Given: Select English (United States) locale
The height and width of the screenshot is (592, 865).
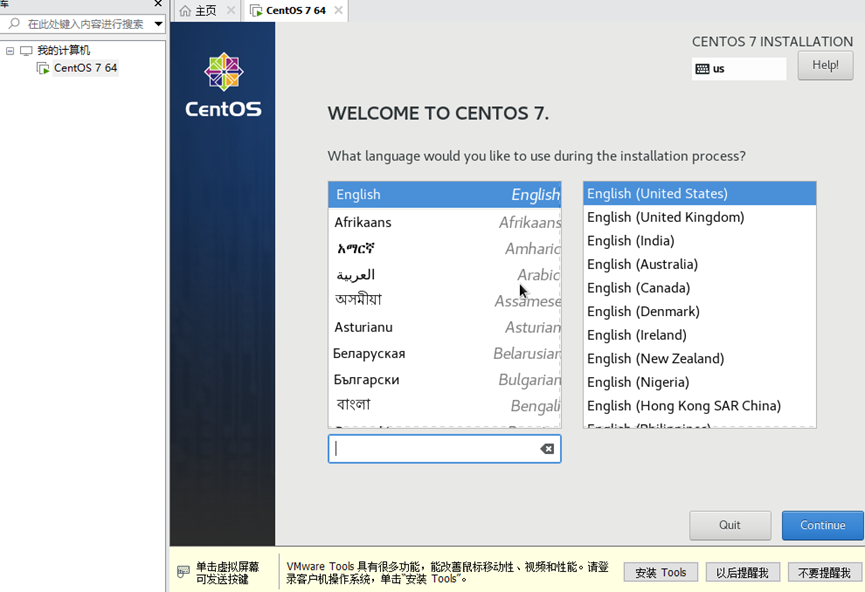Looking at the screenshot, I should [x=700, y=194].
